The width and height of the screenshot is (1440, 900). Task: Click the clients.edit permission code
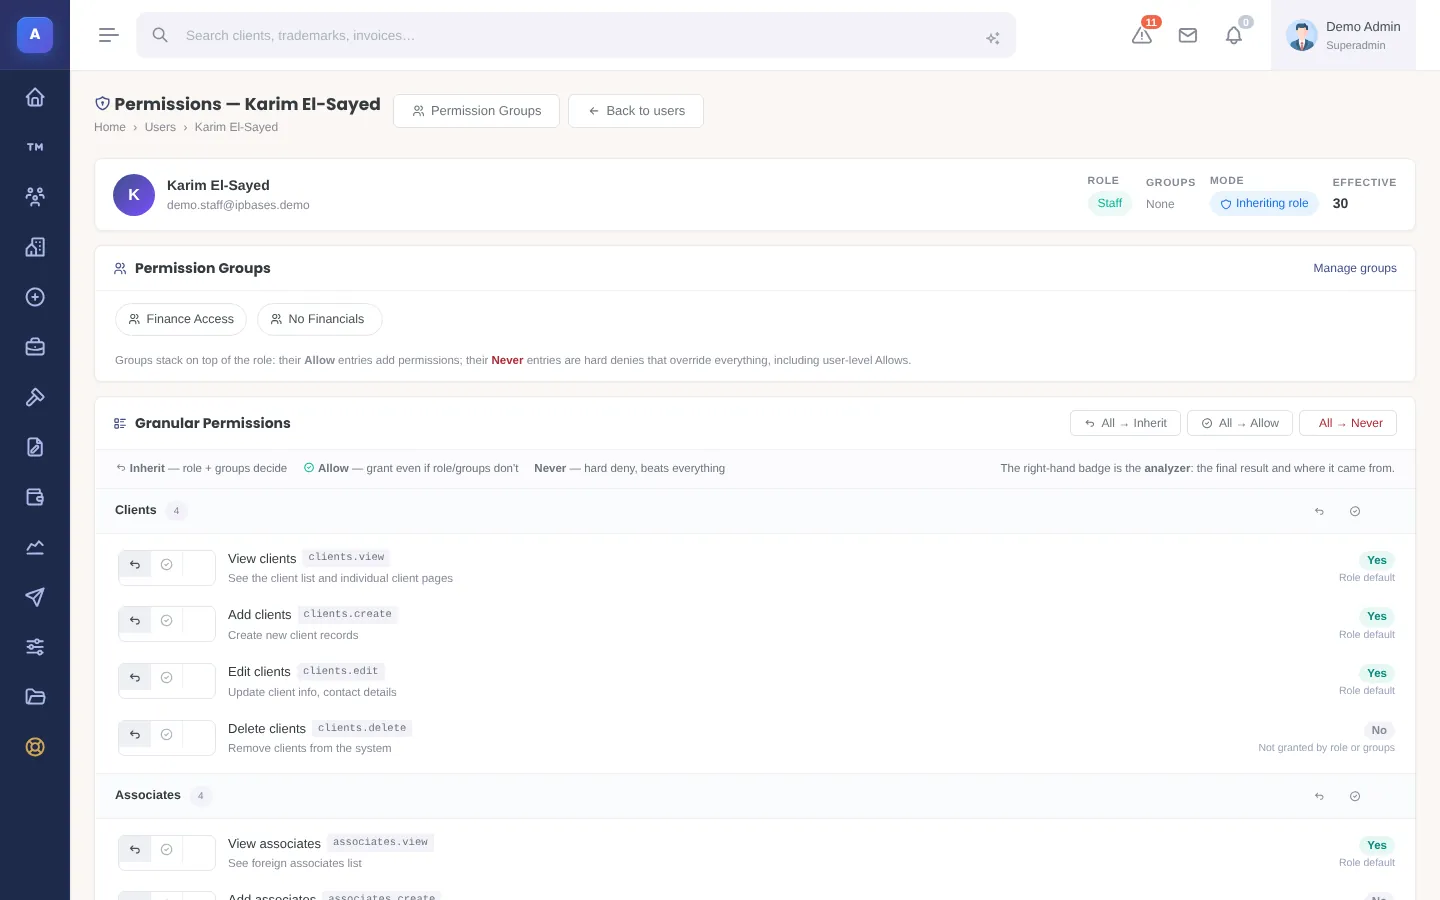point(341,671)
